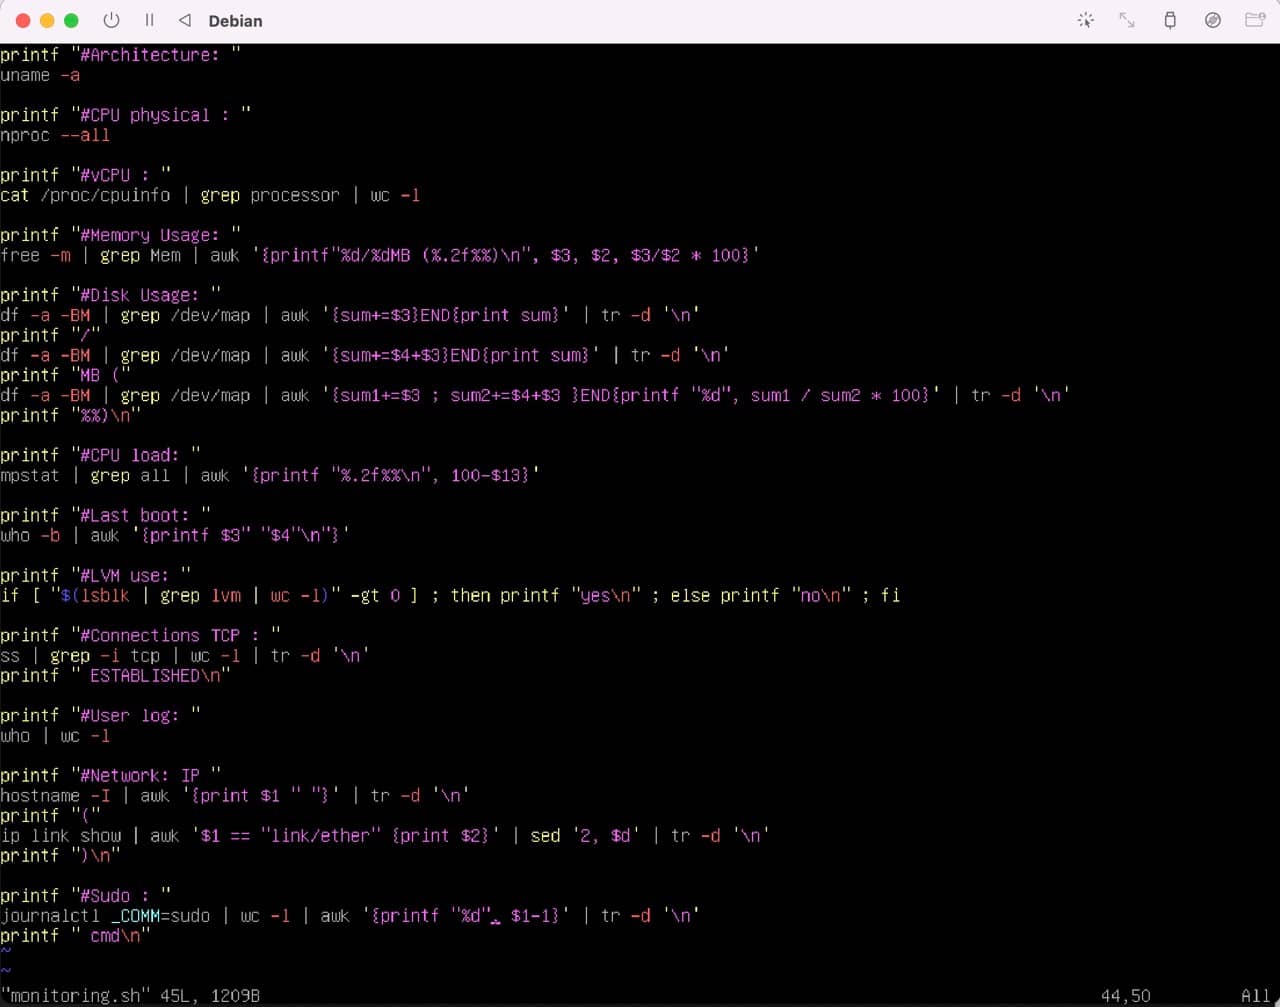1280x1007 pixels.
Task: Click the '#CPU physical : ' printf line
Action: tap(125, 115)
